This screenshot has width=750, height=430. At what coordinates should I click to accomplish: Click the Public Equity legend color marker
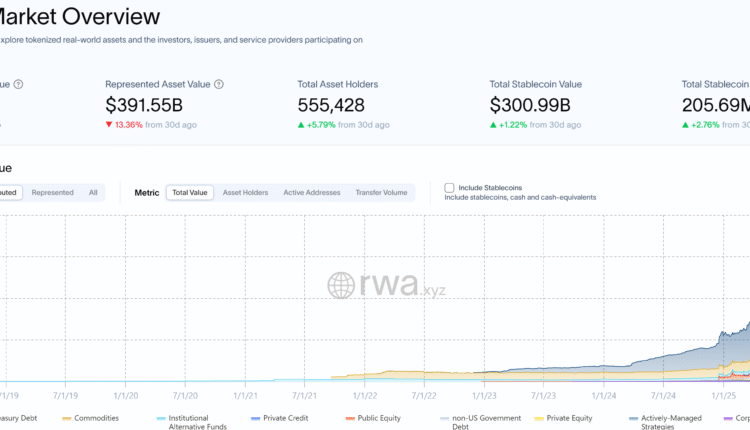[350, 417]
